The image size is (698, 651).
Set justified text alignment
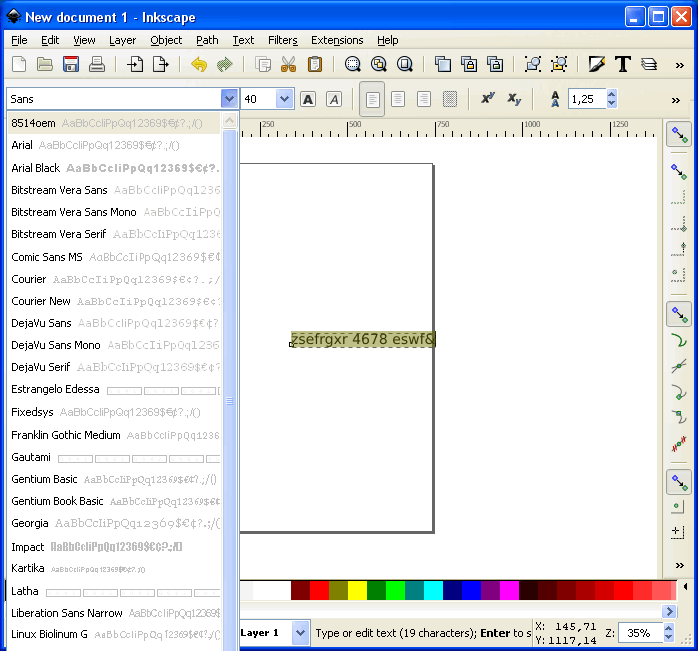450,99
